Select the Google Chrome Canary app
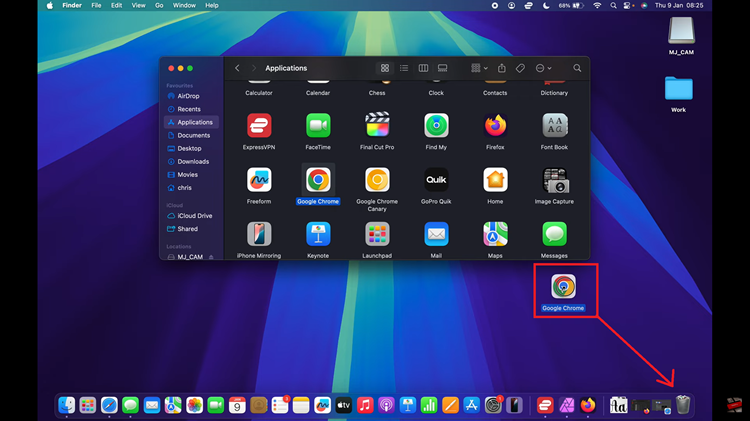The width and height of the screenshot is (750, 421). click(x=377, y=180)
